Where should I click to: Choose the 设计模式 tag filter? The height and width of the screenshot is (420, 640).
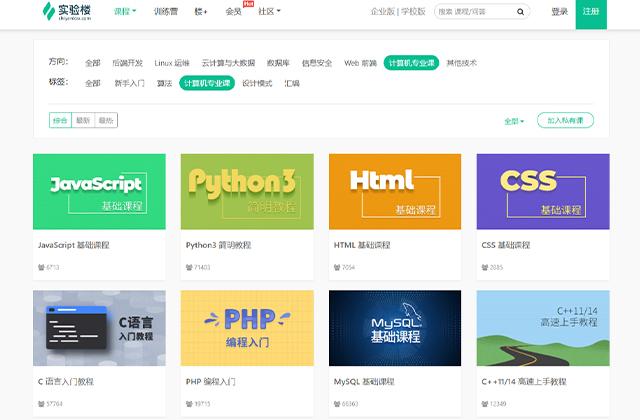pos(257,84)
